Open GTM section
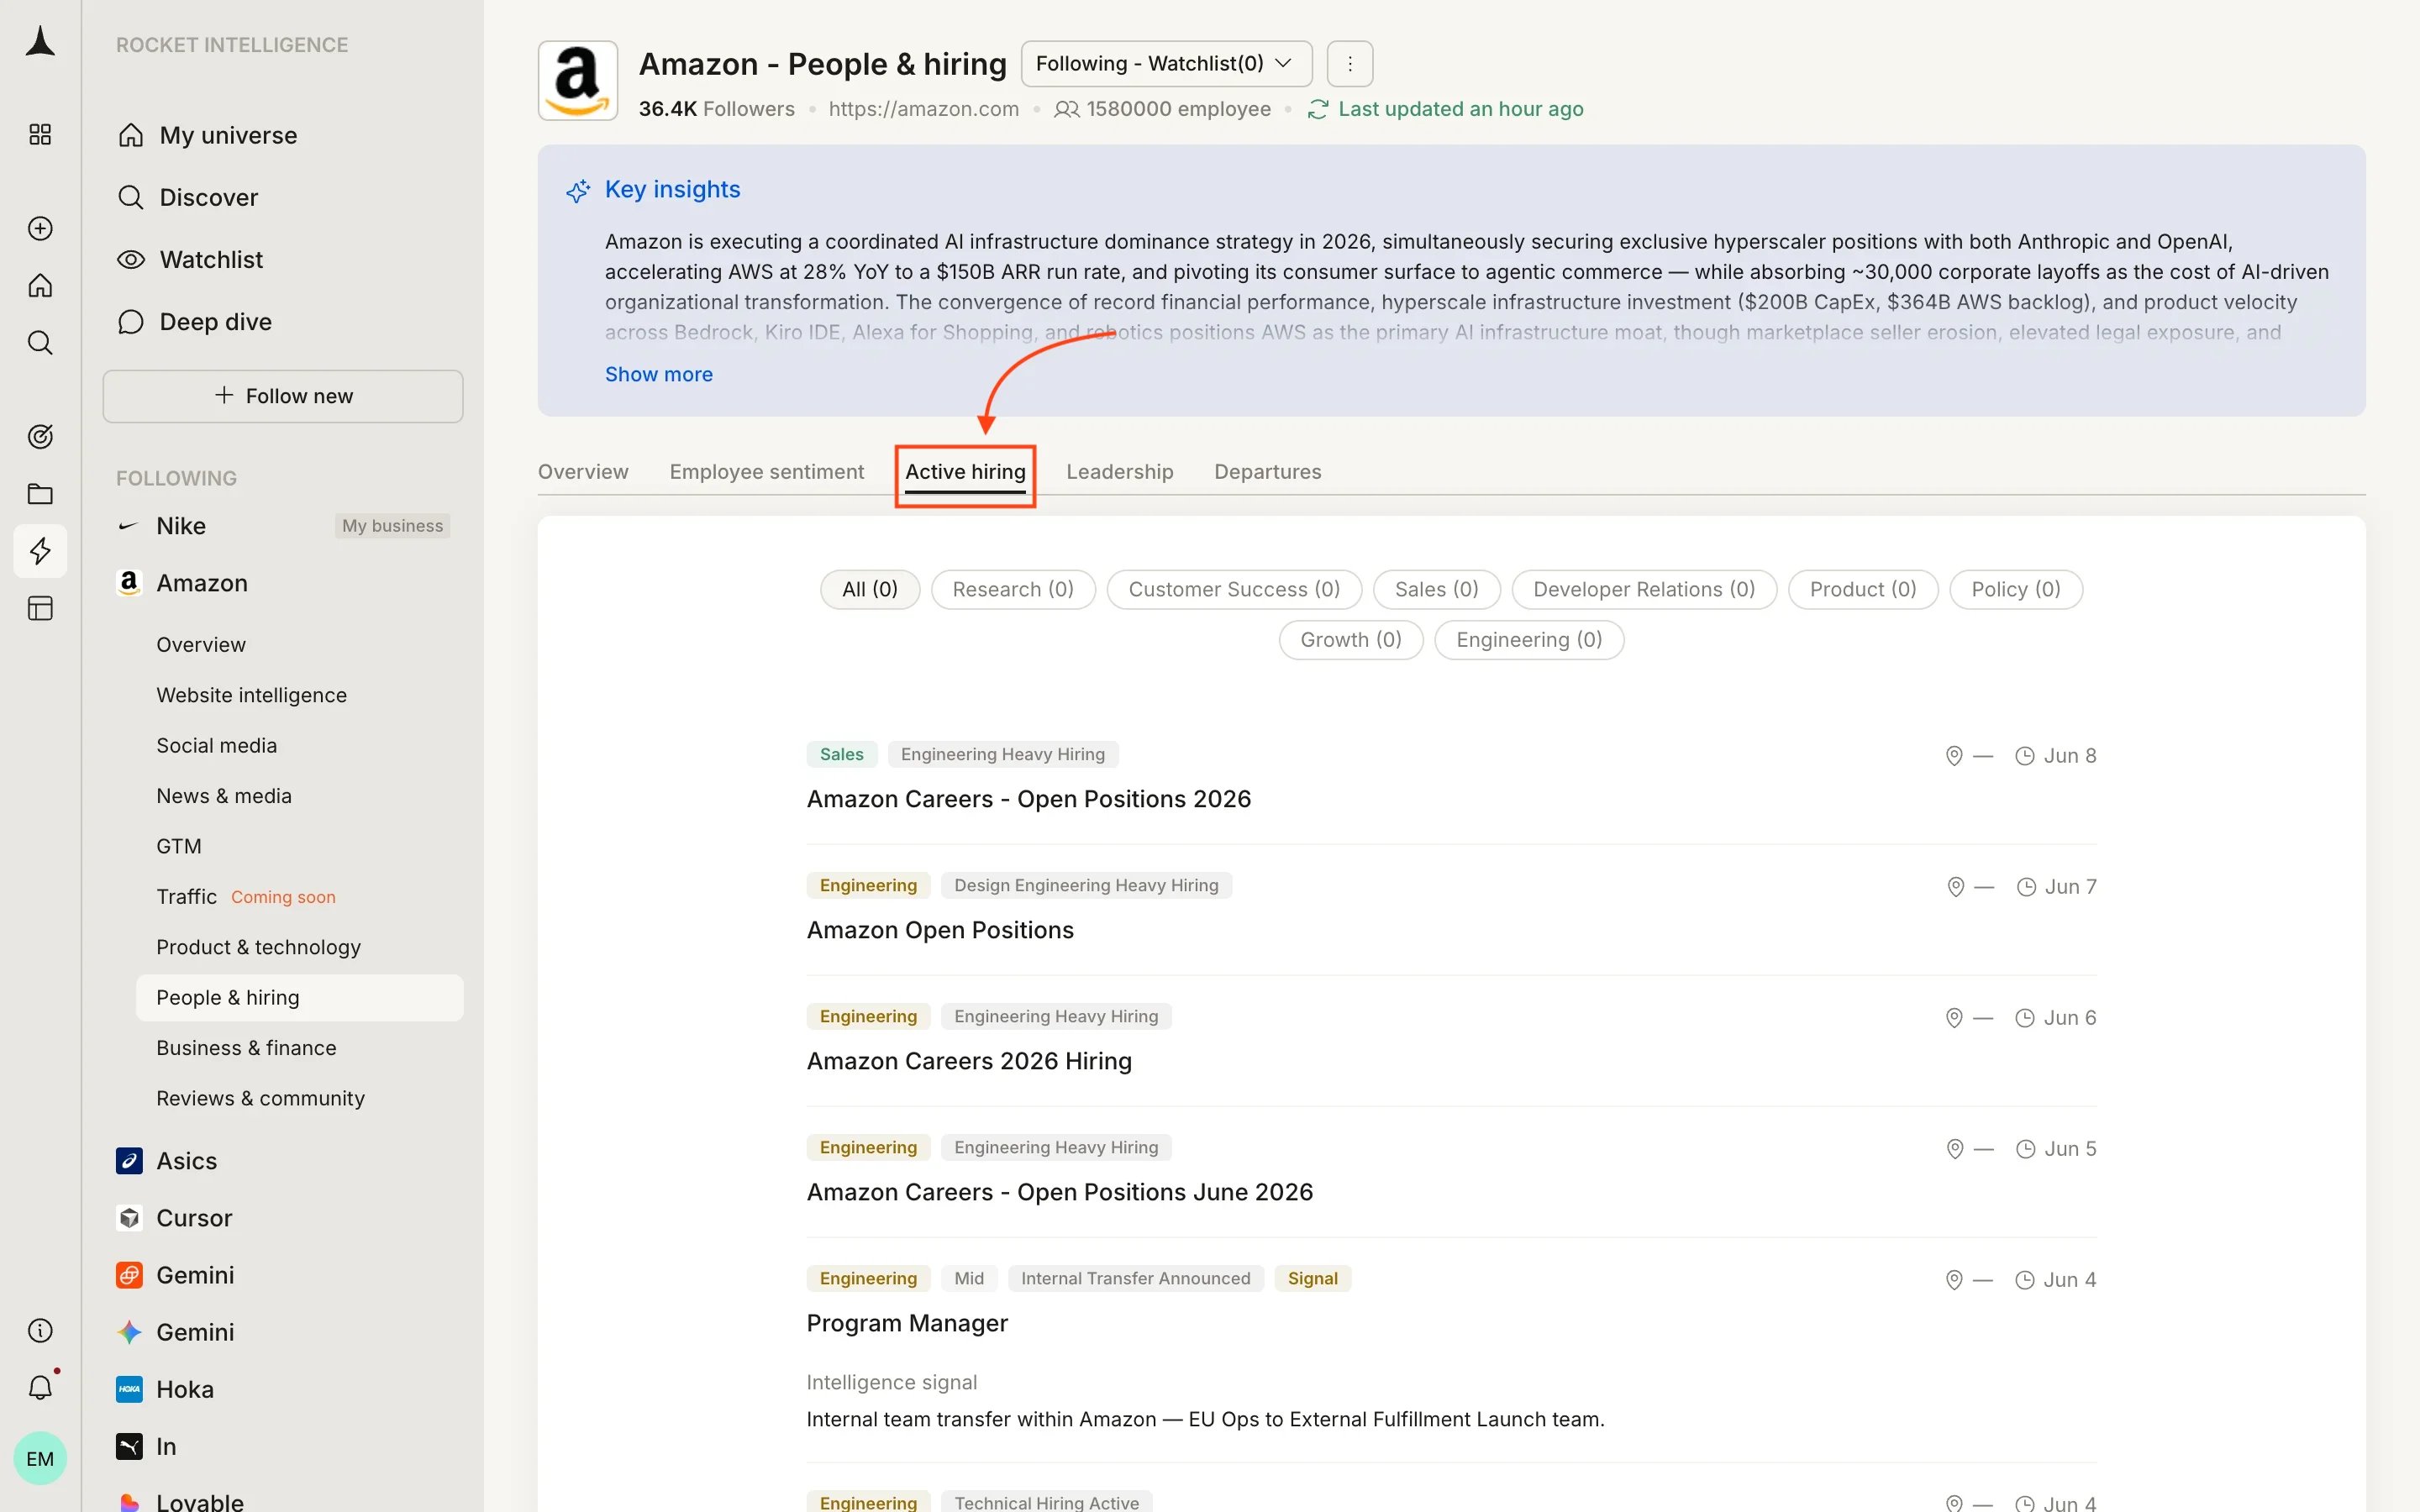This screenshot has height=1512, width=2420. point(179,846)
